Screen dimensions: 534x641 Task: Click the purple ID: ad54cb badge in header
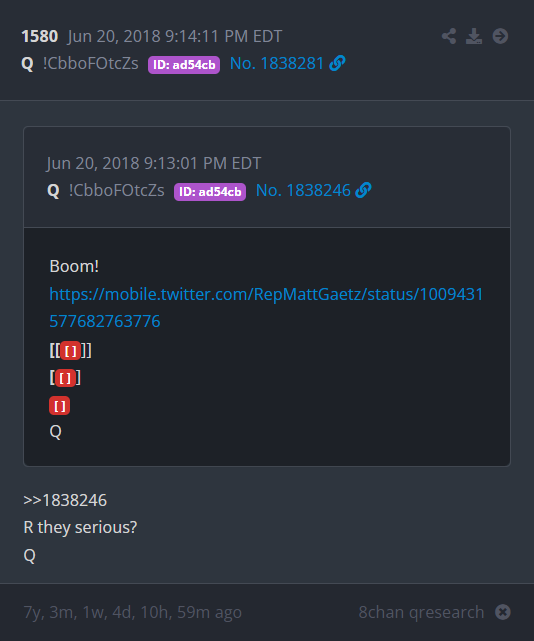click(x=184, y=65)
